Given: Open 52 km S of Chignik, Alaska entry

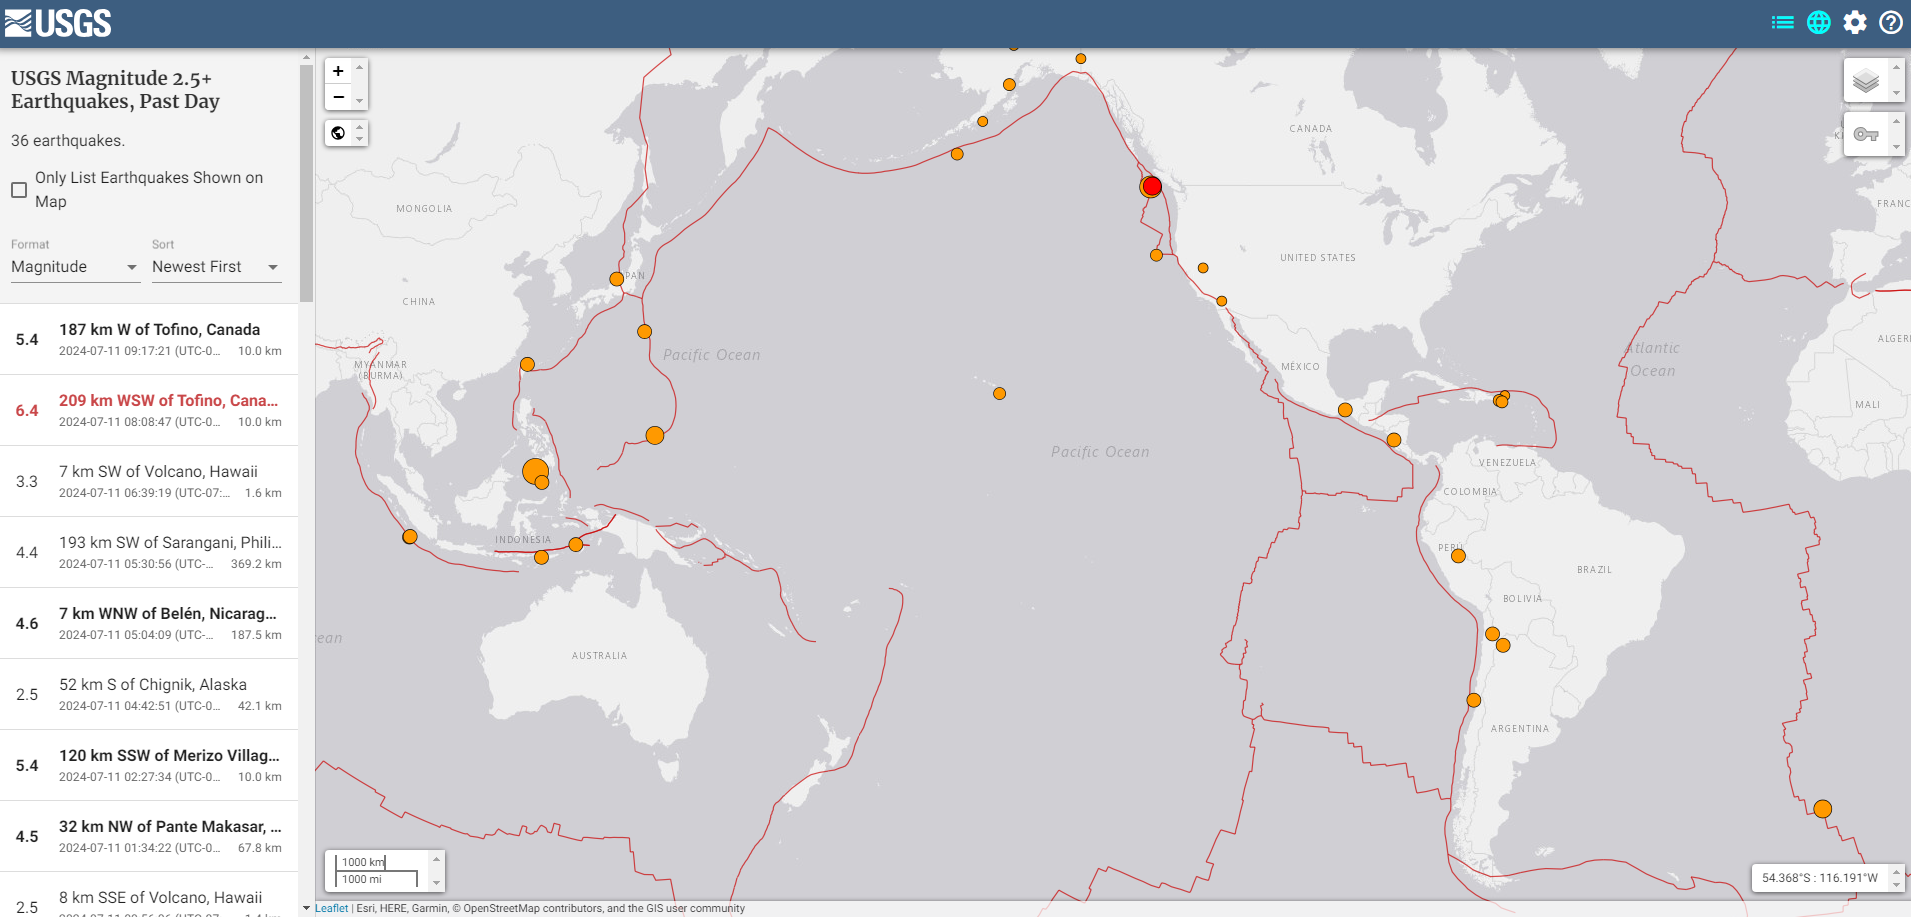Looking at the screenshot, I should click(149, 694).
